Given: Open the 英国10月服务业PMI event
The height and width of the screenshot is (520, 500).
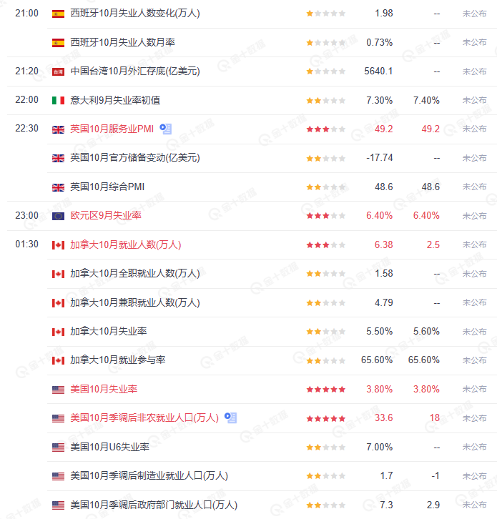Looking at the screenshot, I should (x=112, y=129).
